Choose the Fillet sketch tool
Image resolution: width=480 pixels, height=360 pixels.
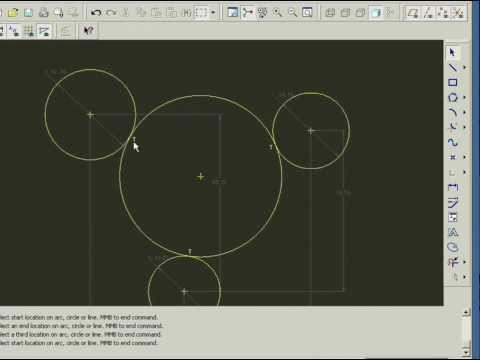coord(452,127)
